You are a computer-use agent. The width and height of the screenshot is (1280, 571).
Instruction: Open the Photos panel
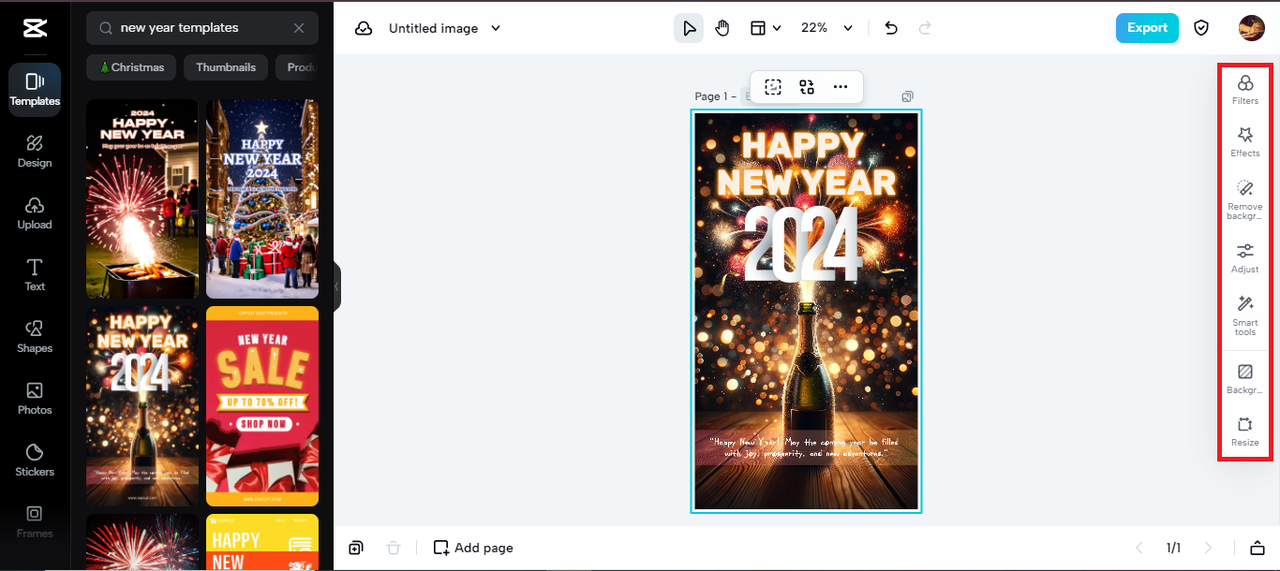tap(34, 398)
